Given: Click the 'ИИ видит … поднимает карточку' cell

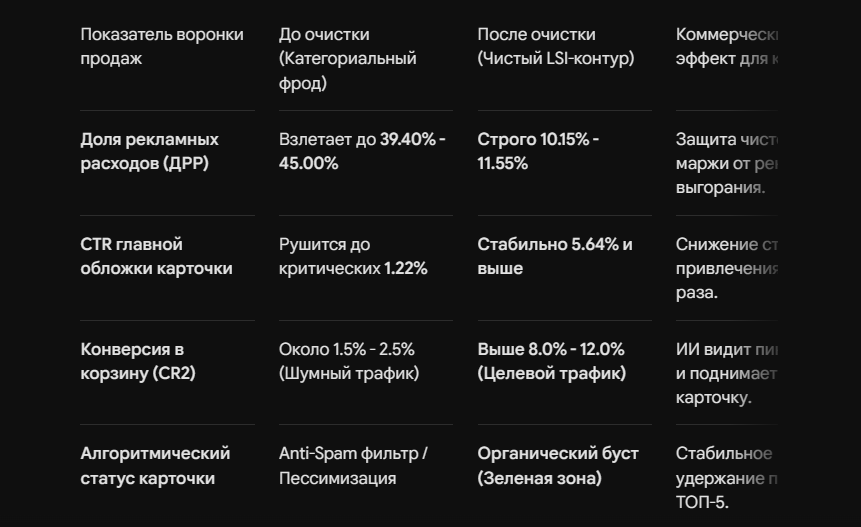Looking at the screenshot, I should point(726,373).
